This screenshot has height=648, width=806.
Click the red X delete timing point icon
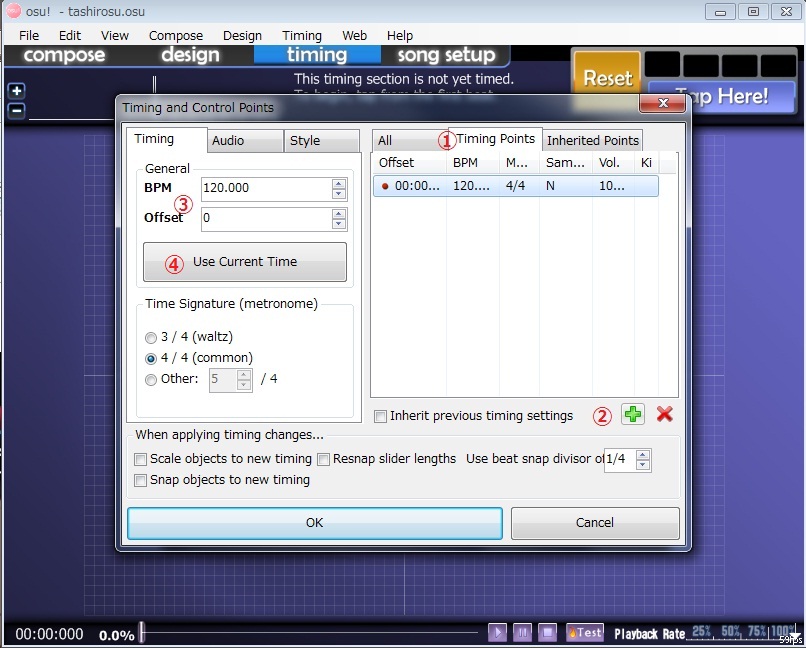click(x=664, y=414)
